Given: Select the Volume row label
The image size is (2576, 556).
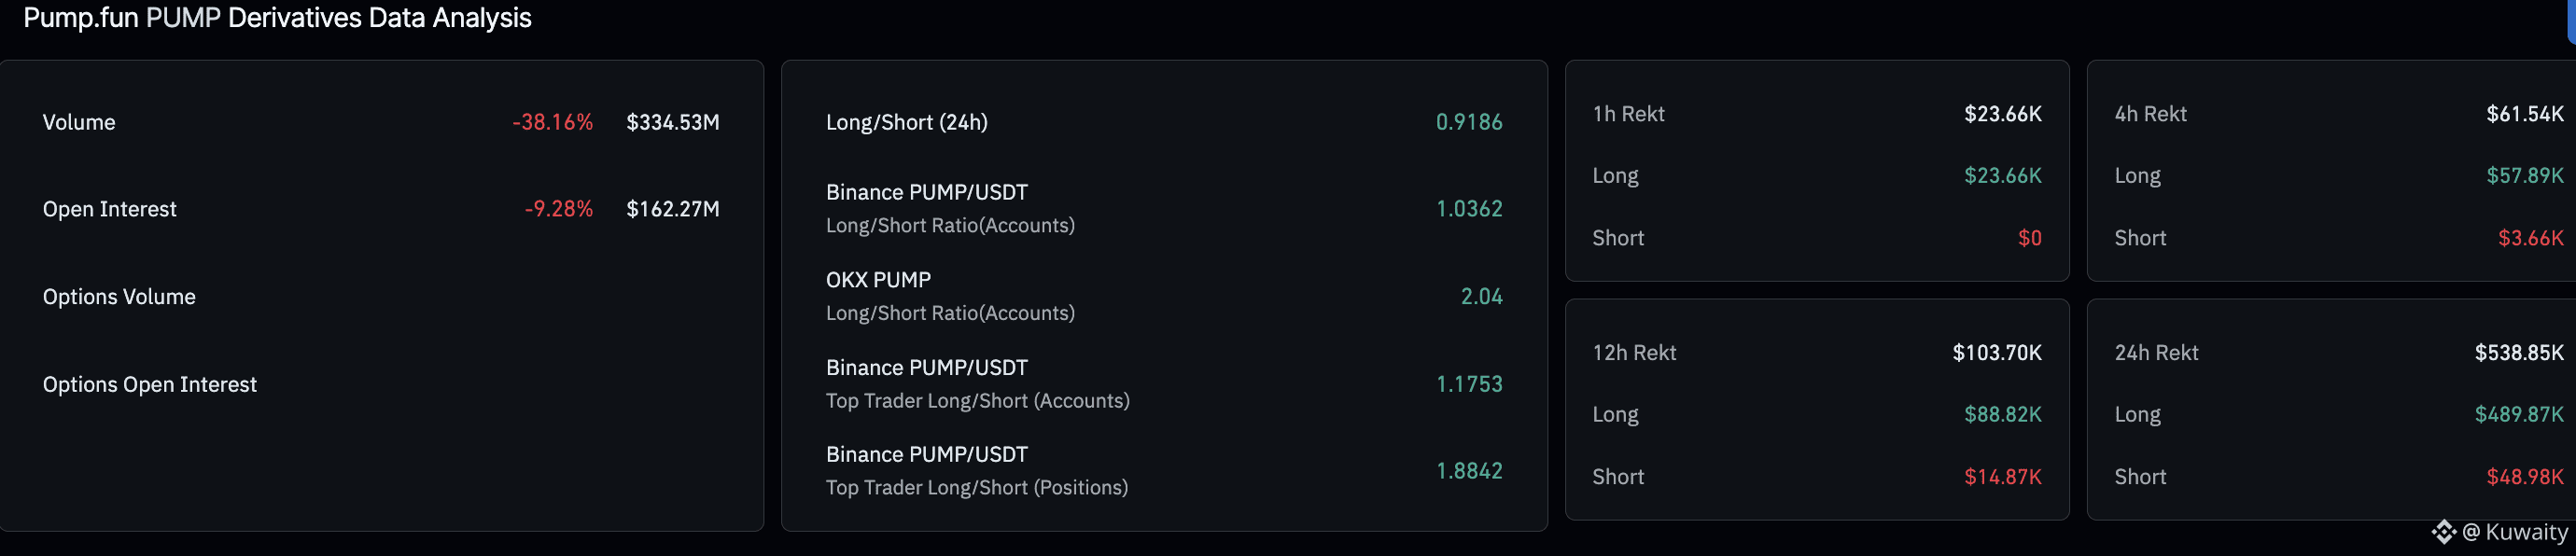Looking at the screenshot, I should 79,122.
